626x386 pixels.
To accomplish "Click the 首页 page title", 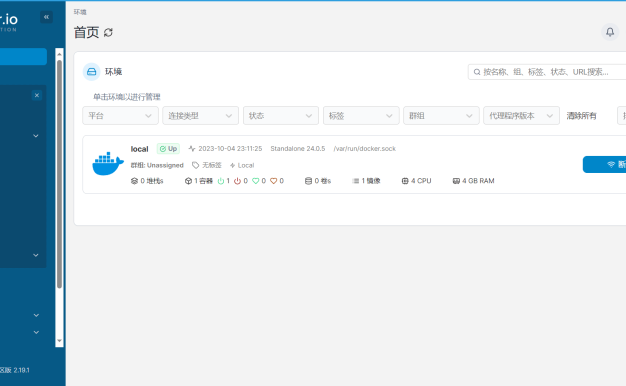I will [86, 32].
